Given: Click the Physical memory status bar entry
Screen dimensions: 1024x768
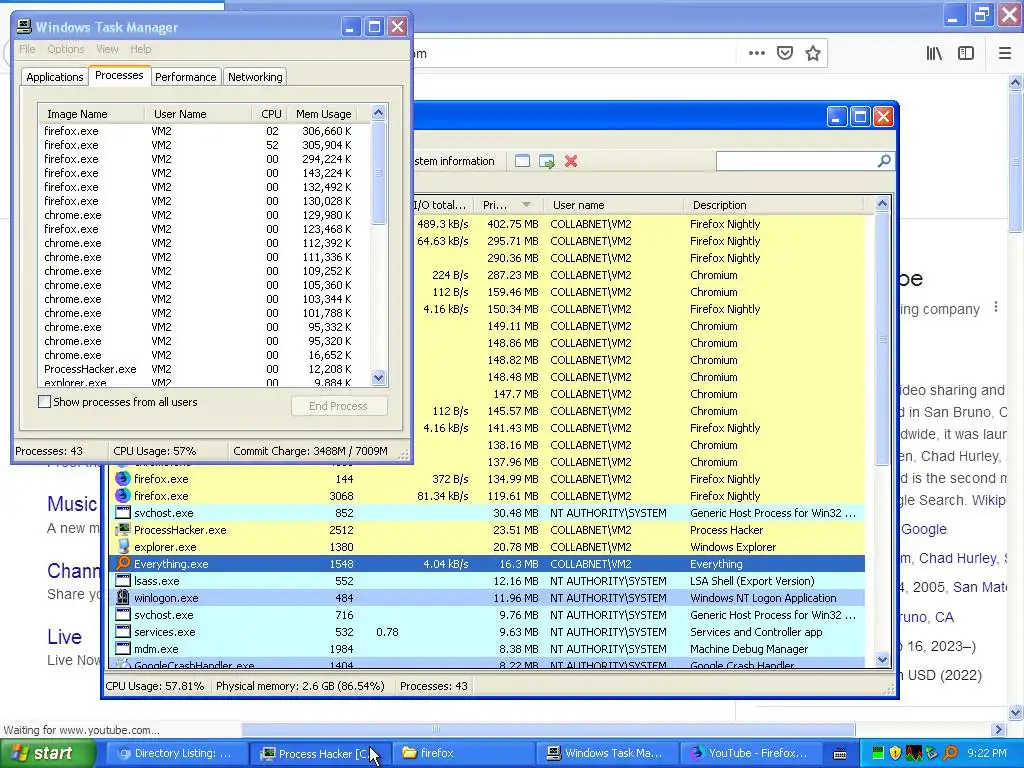Looking at the screenshot, I should tap(300, 686).
